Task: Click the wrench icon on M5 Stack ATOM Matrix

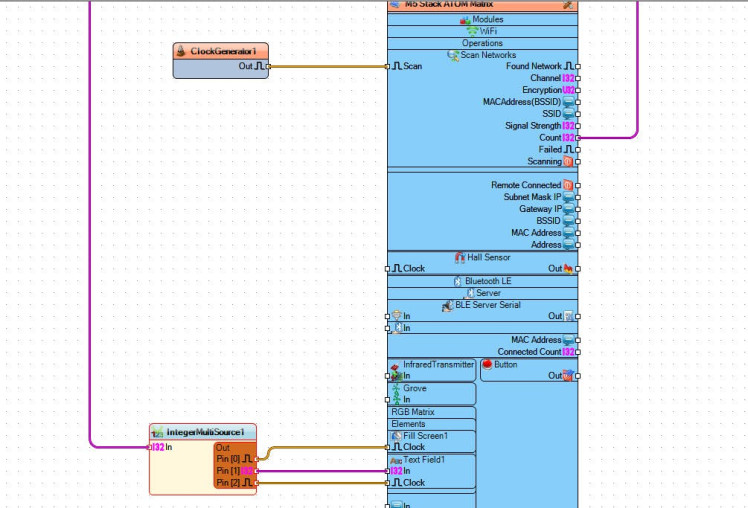Action: pos(568,5)
